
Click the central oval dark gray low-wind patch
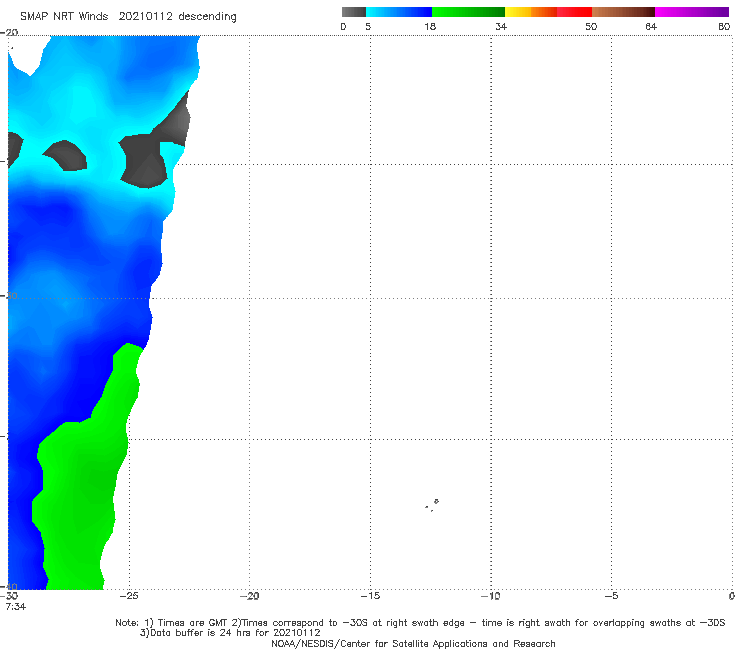point(65,155)
